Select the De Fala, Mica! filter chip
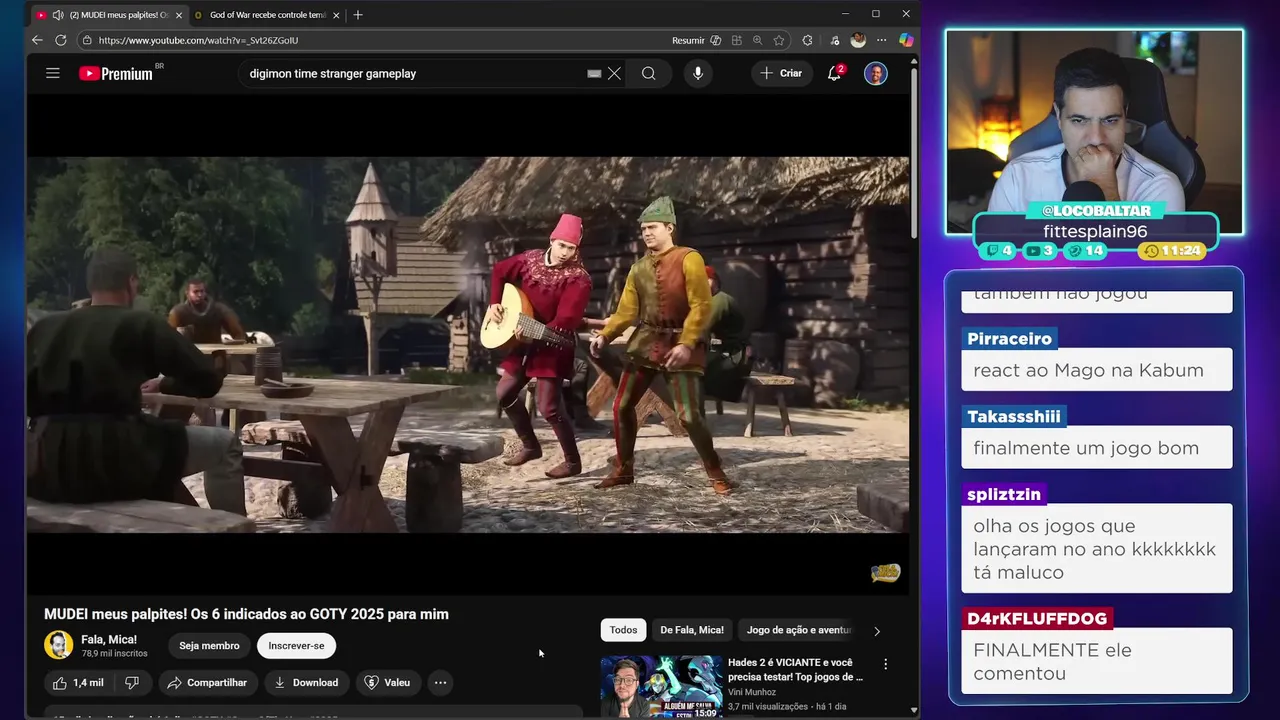This screenshot has width=1280, height=720. click(x=692, y=630)
